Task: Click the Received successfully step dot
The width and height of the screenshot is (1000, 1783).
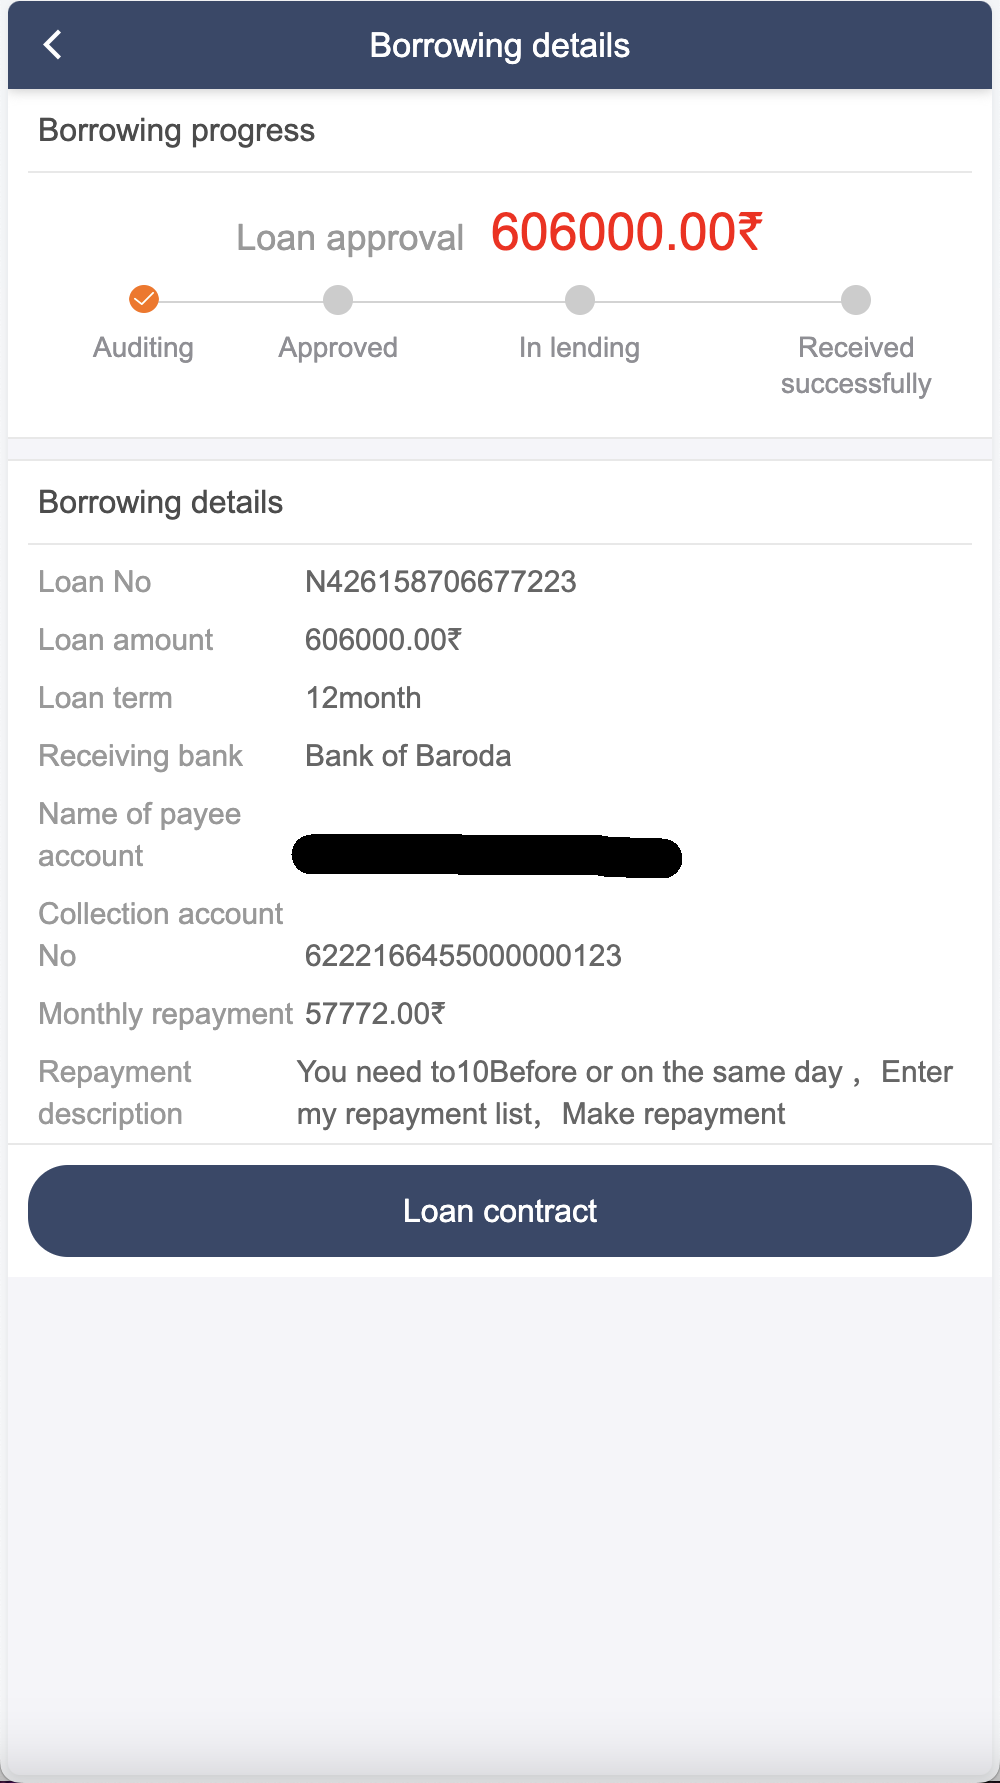Action: click(856, 299)
